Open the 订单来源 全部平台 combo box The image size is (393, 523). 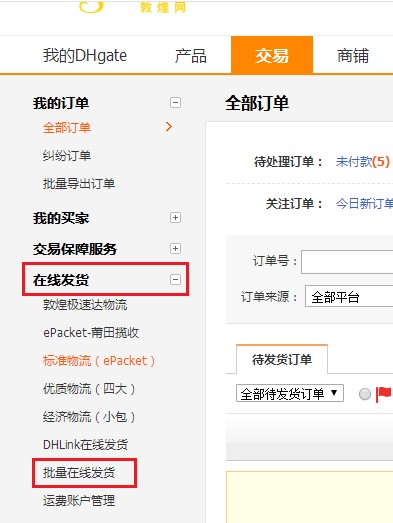point(349,296)
